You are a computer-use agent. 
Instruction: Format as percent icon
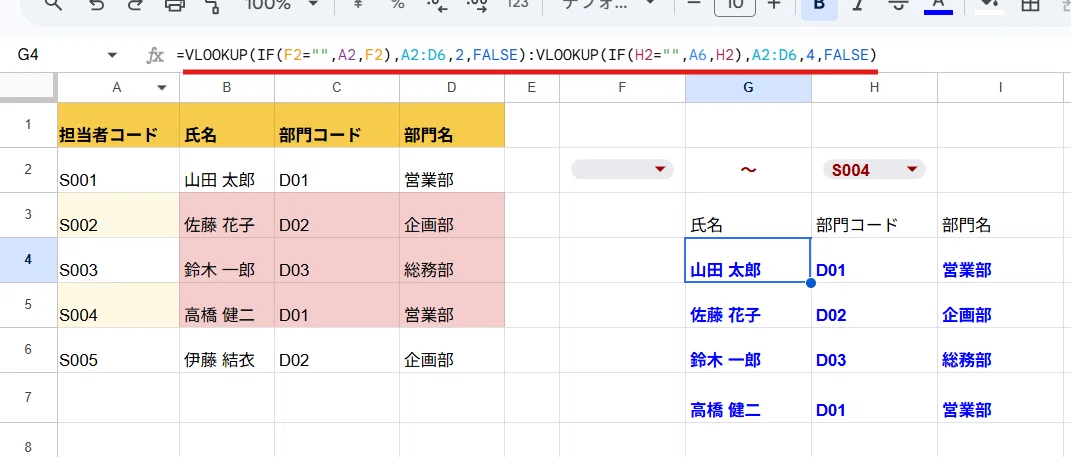pos(398,4)
